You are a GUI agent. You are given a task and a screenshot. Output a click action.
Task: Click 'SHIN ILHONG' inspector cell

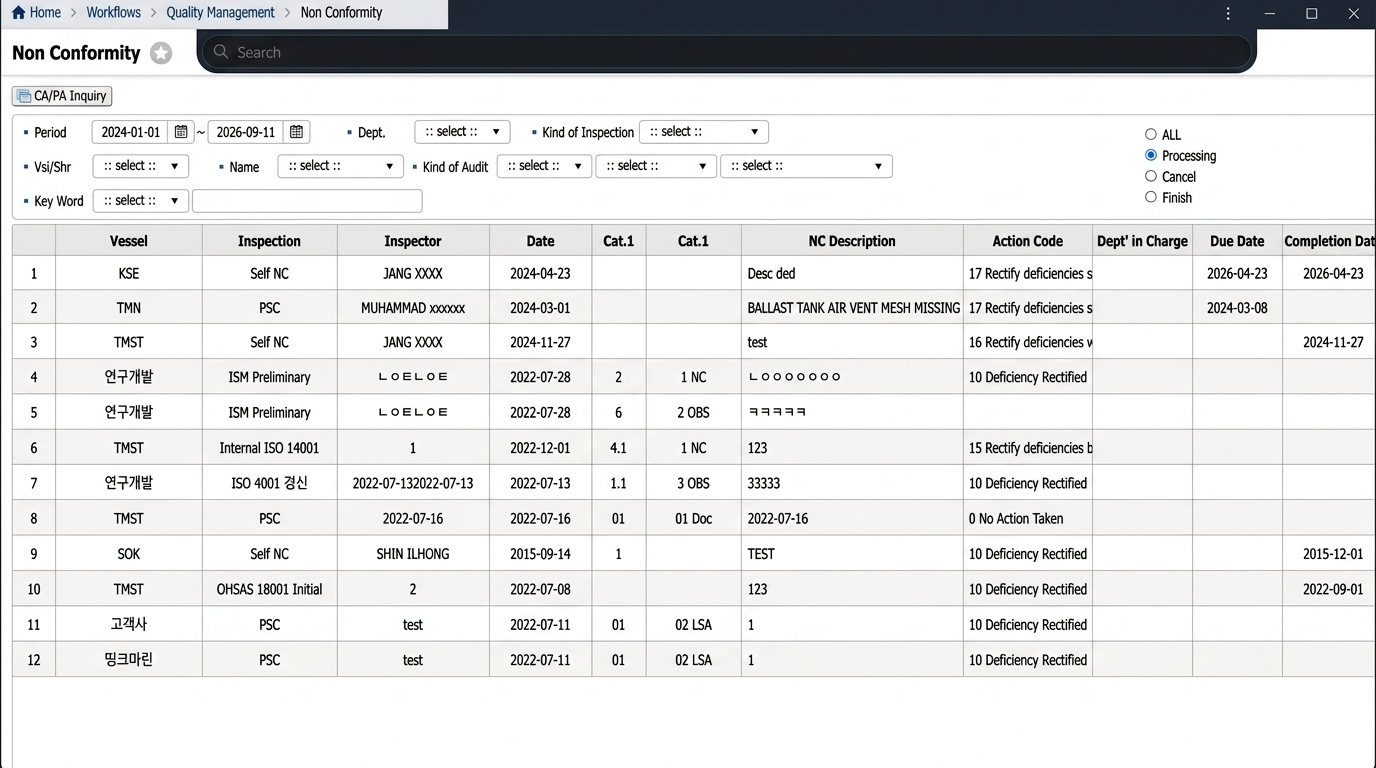[x=413, y=554]
